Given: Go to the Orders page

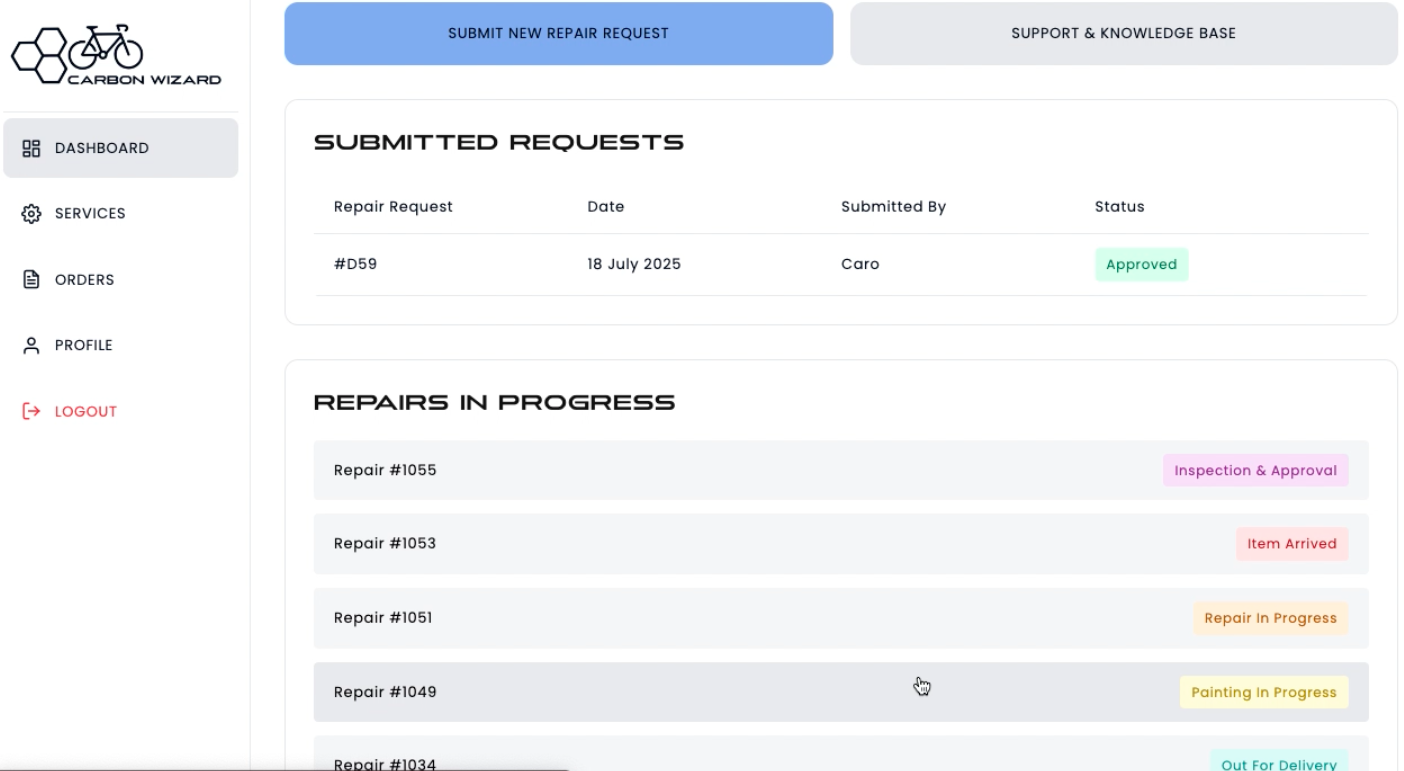Looking at the screenshot, I should click(x=84, y=280).
